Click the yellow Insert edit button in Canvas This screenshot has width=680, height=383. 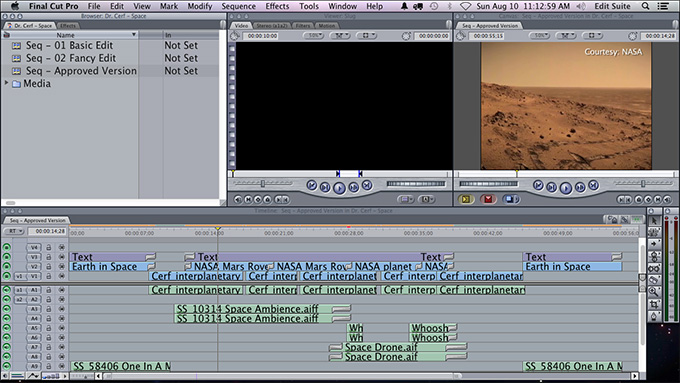click(x=466, y=199)
